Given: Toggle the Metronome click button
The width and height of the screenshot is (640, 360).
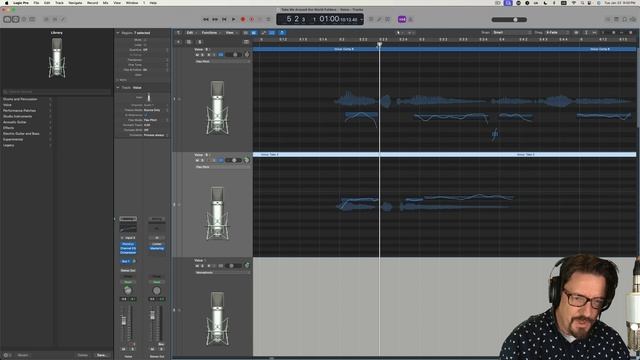Looking at the screenshot, I should click(411, 19).
